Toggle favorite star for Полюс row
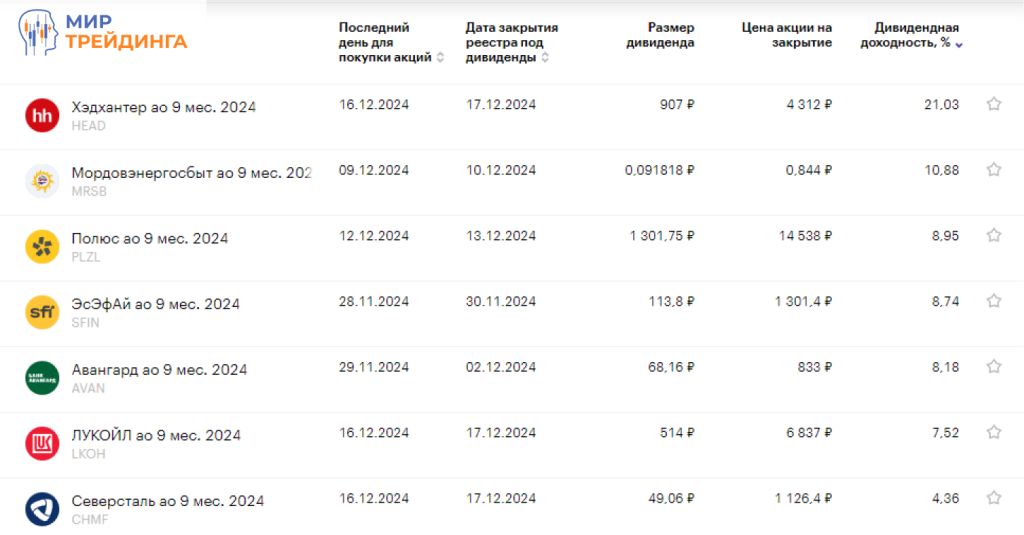 (x=994, y=235)
